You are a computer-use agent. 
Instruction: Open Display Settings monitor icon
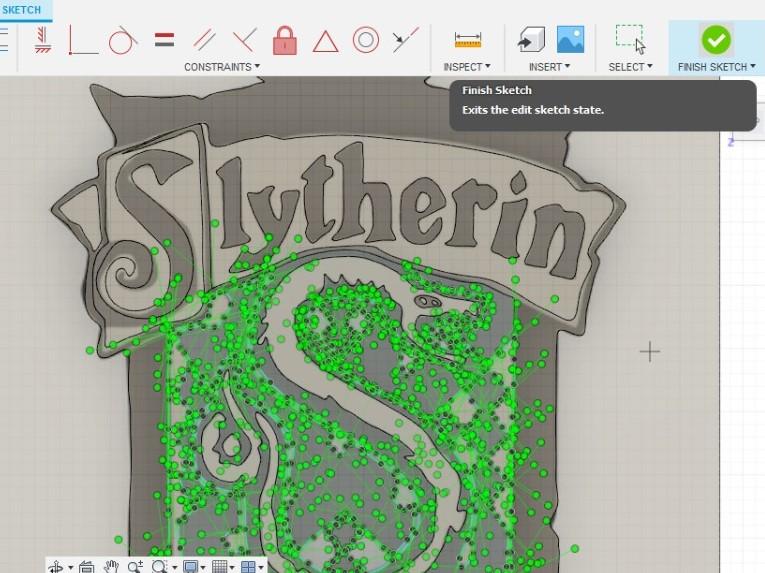point(190,567)
